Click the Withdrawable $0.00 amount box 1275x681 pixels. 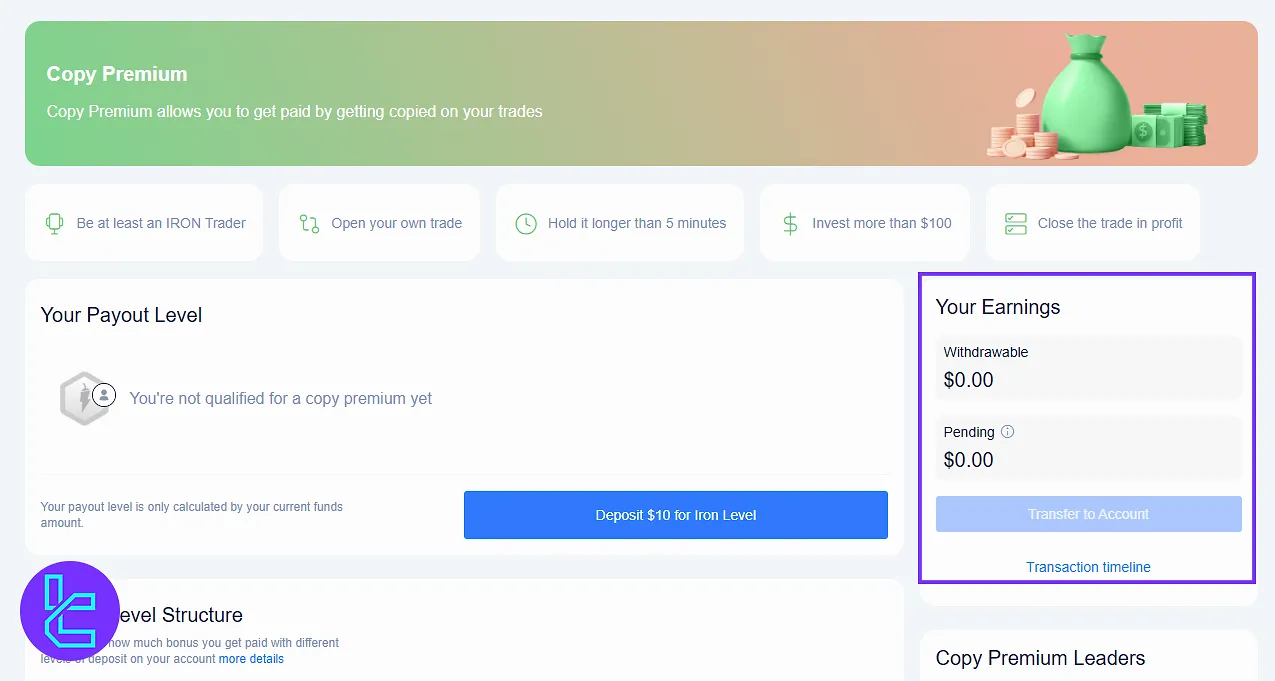click(1088, 367)
